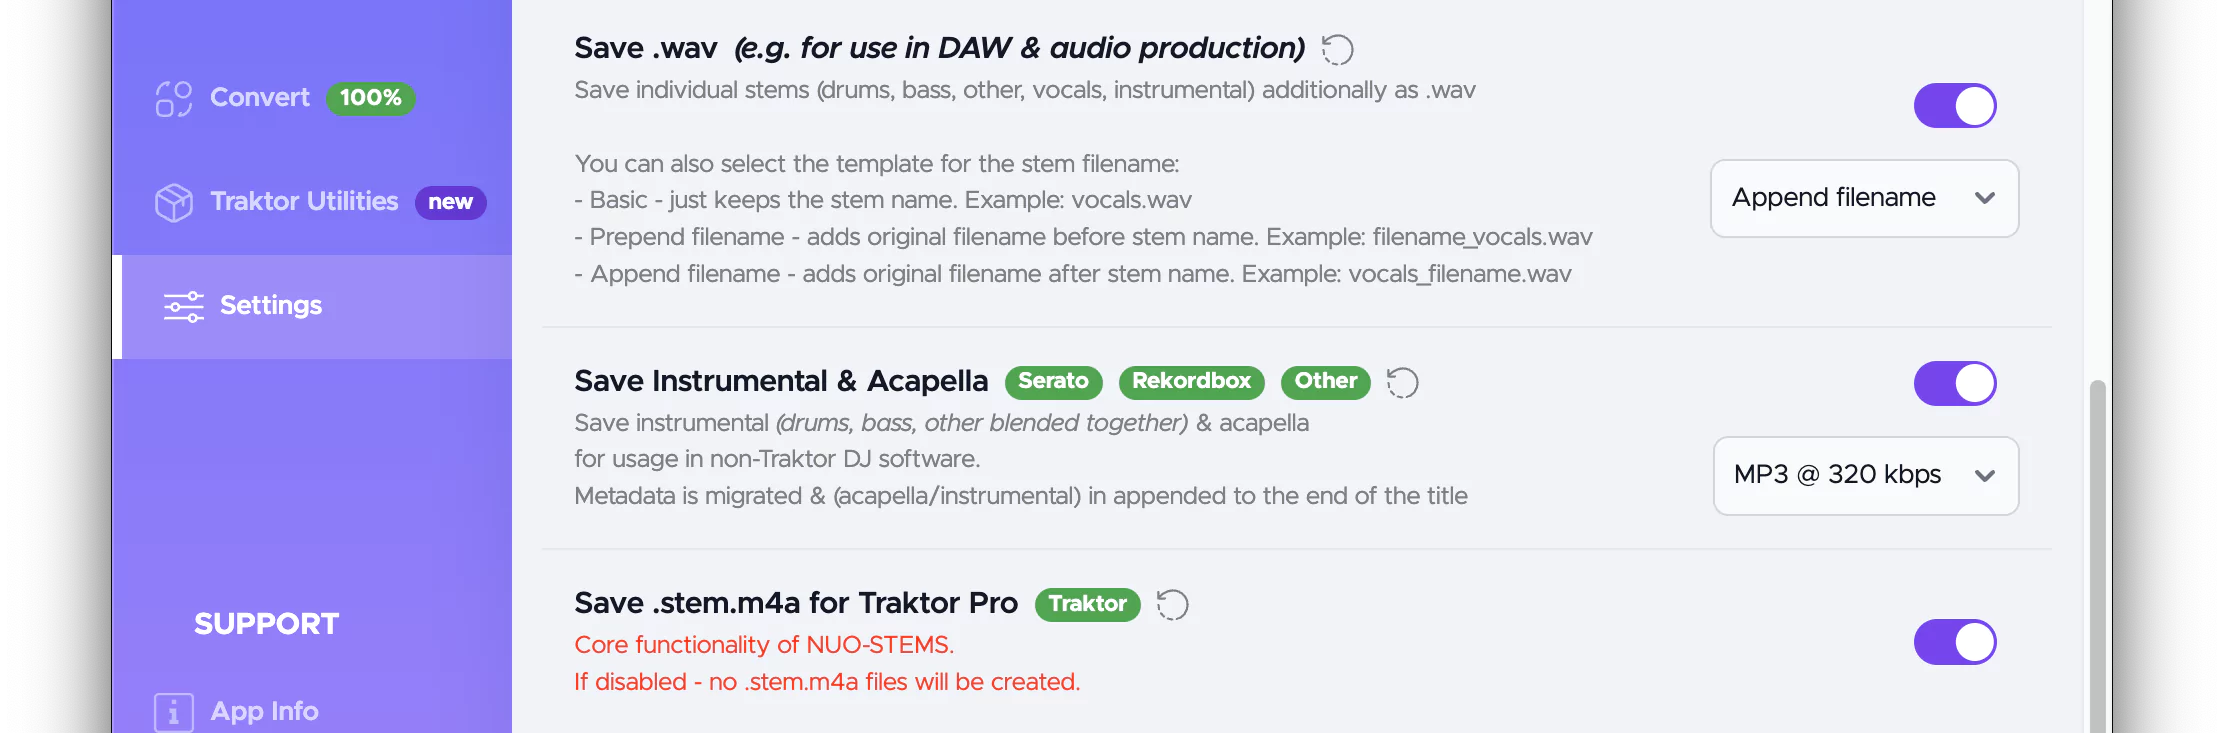Viewport: 2223px width, 733px height.
Task: Click the App Info icon
Action: pyautogui.click(x=174, y=712)
